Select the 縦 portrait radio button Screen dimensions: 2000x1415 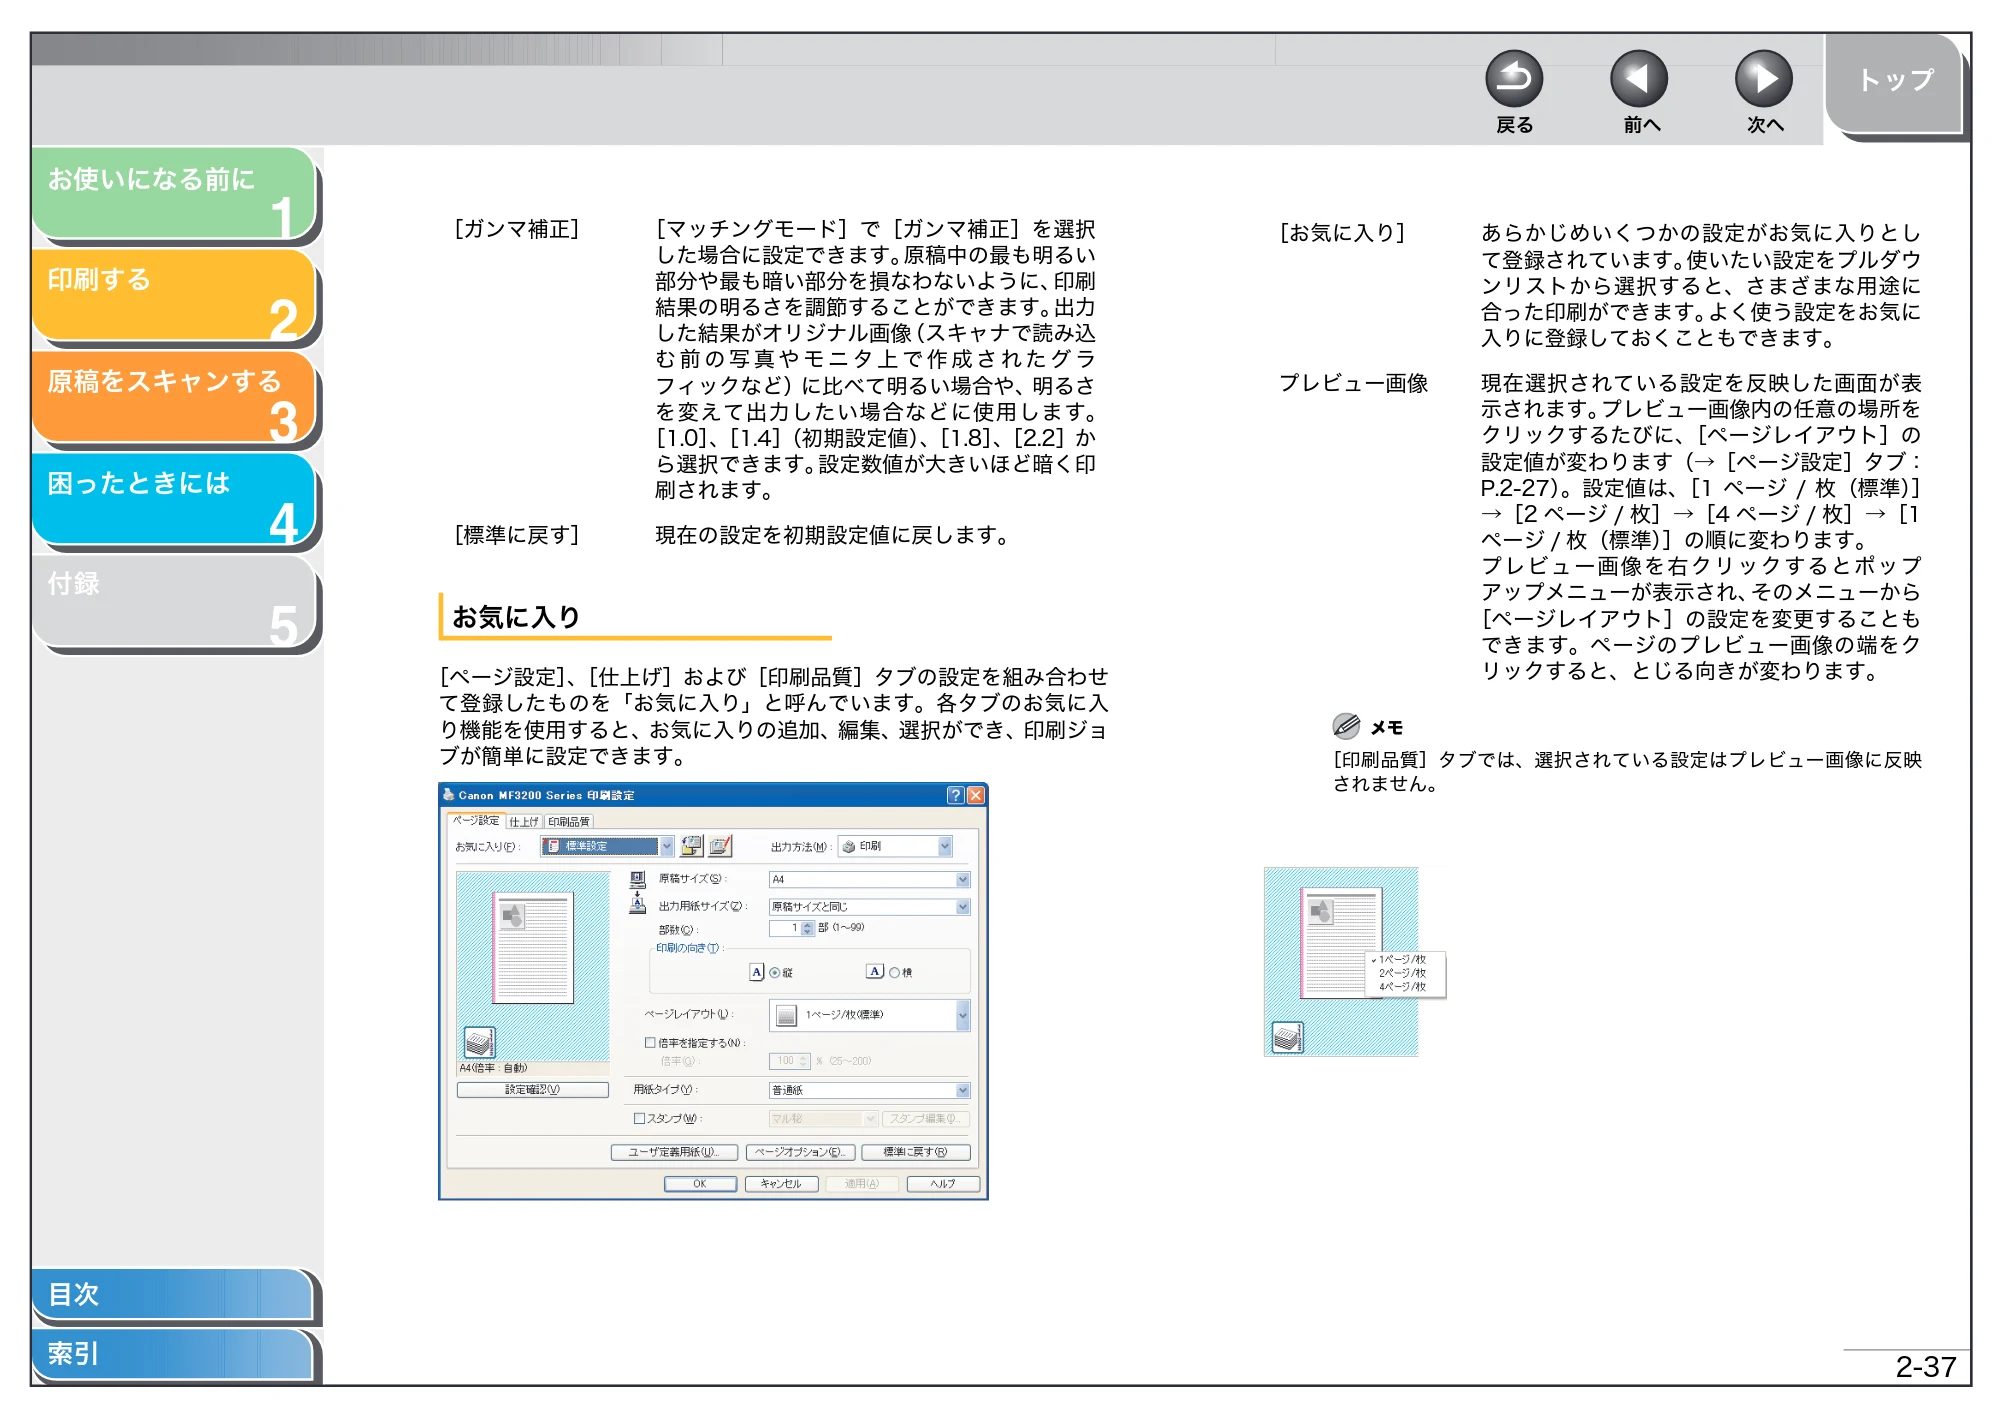774,972
